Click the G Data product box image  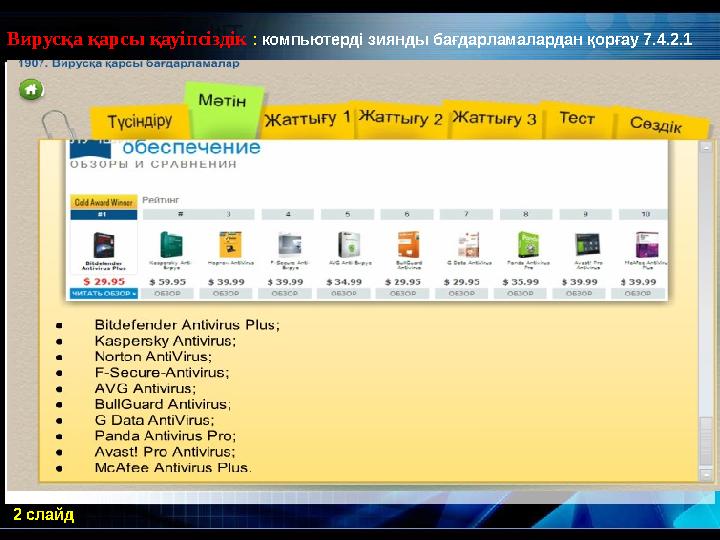coord(468,245)
